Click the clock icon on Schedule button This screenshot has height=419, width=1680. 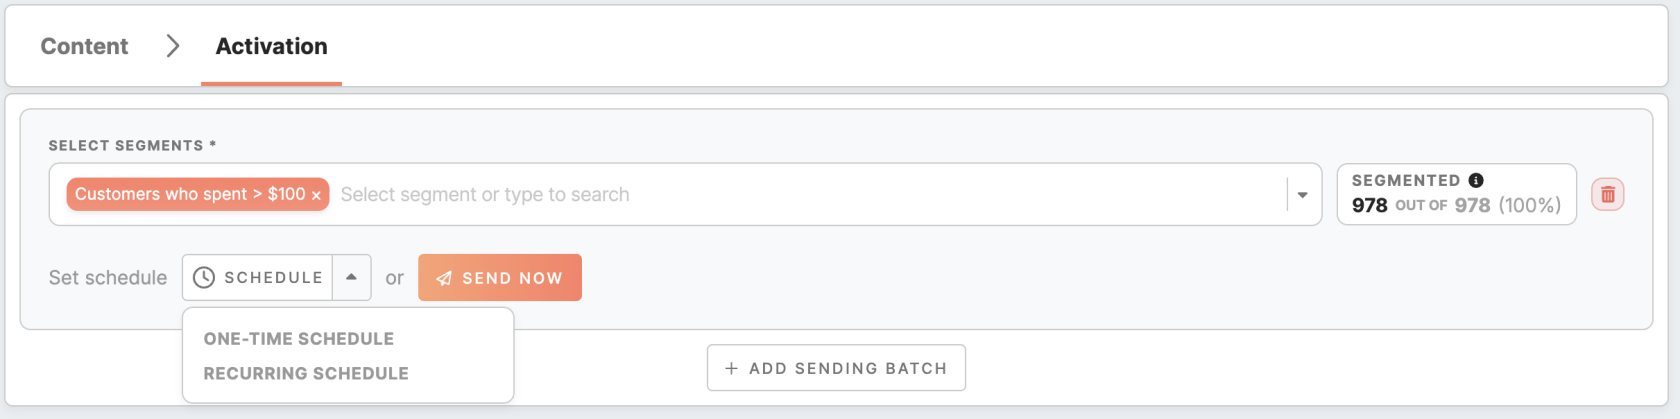pyautogui.click(x=204, y=278)
